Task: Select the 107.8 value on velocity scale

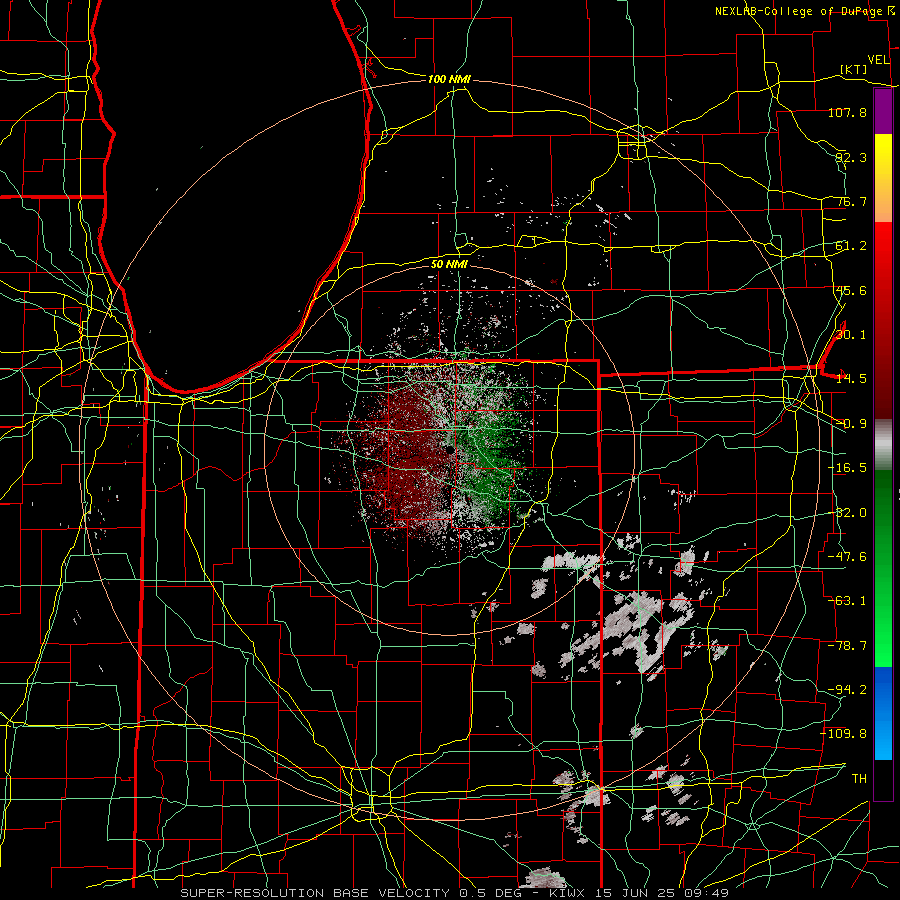Action: click(x=847, y=112)
